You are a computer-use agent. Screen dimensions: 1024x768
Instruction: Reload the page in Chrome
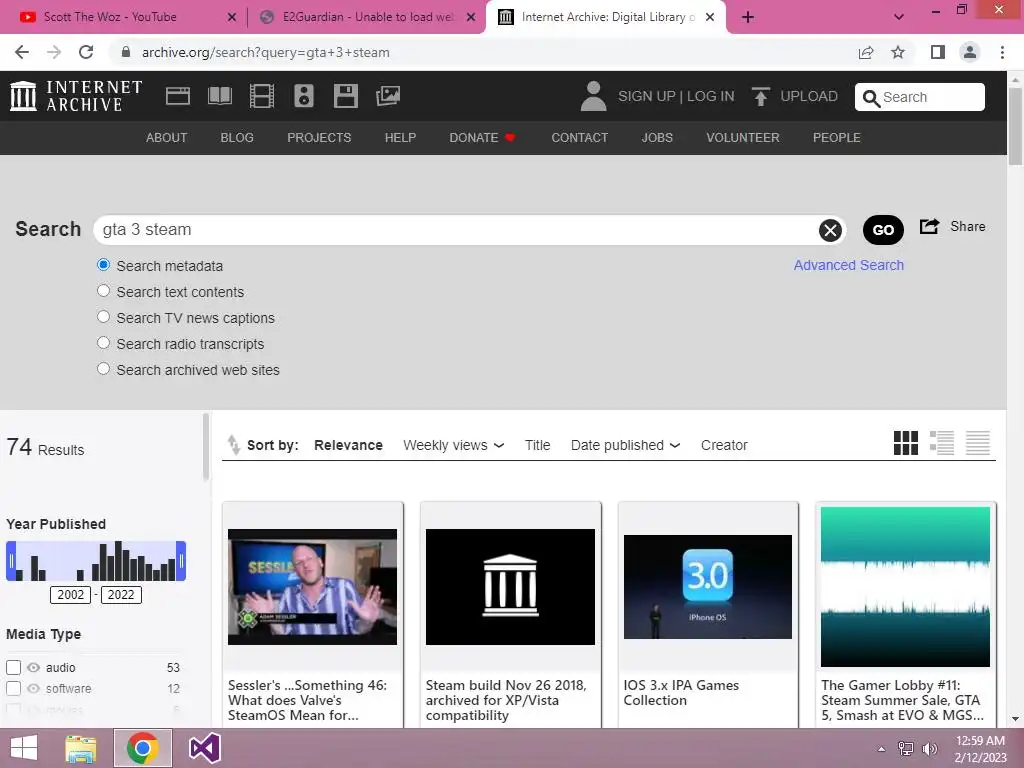tap(86, 52)
